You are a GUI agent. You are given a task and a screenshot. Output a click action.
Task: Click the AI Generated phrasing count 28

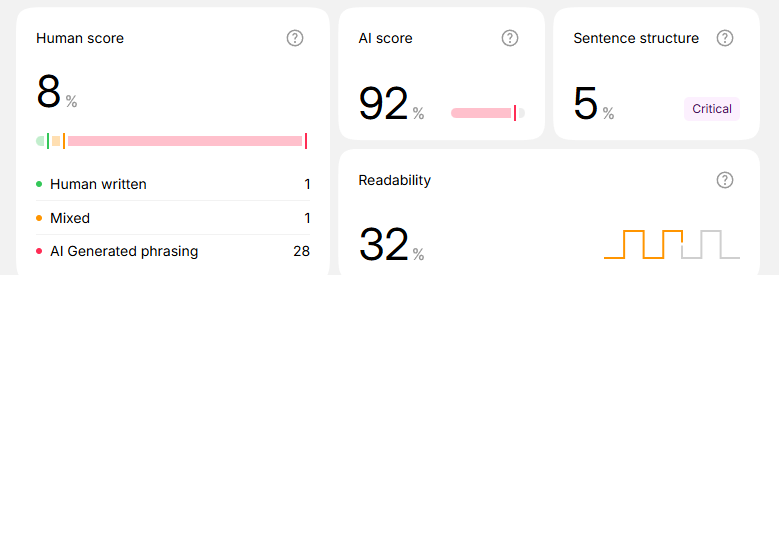point(301,251)
